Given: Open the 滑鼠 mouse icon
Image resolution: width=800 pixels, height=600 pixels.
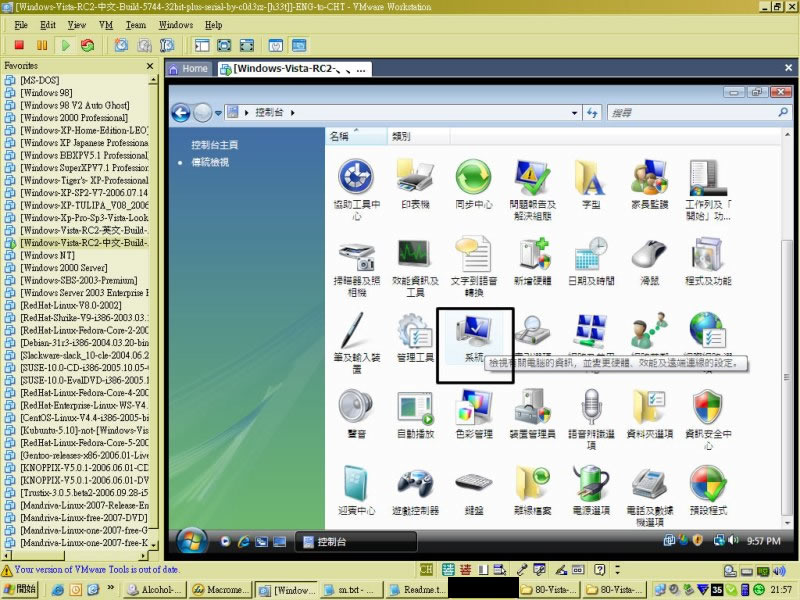Looking at the screenshot, I should (x=649, y=260).
